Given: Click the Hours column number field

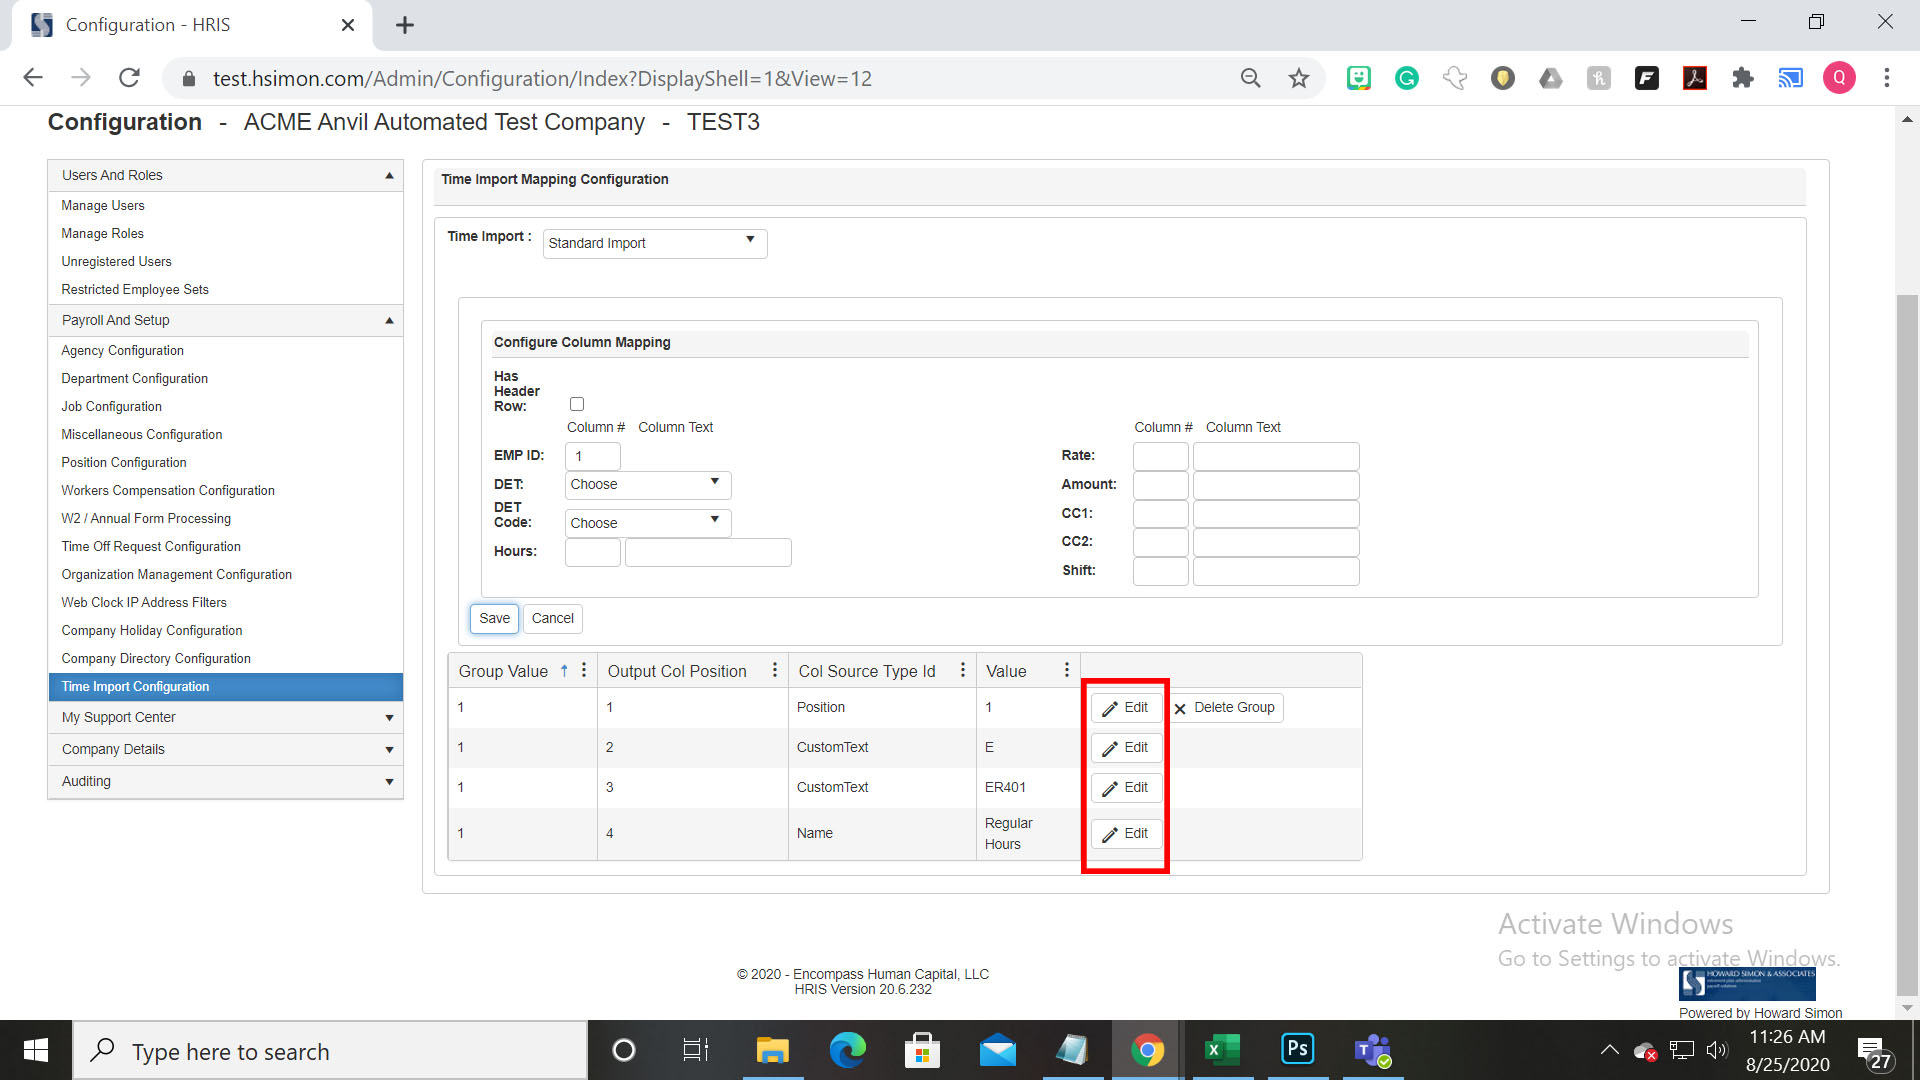Looking at the screenshot, I should [x=593, y=552].
